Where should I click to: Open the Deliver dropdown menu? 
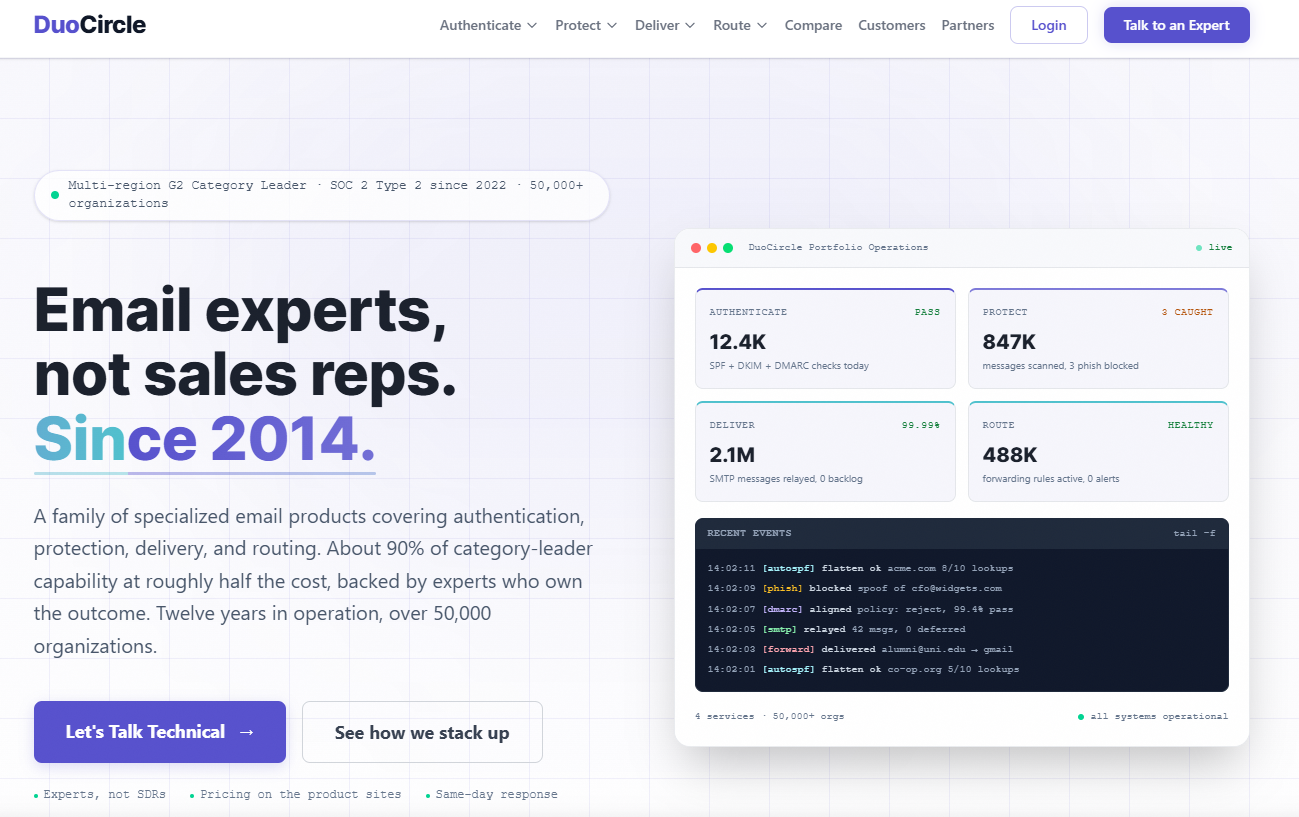(665, 25)
